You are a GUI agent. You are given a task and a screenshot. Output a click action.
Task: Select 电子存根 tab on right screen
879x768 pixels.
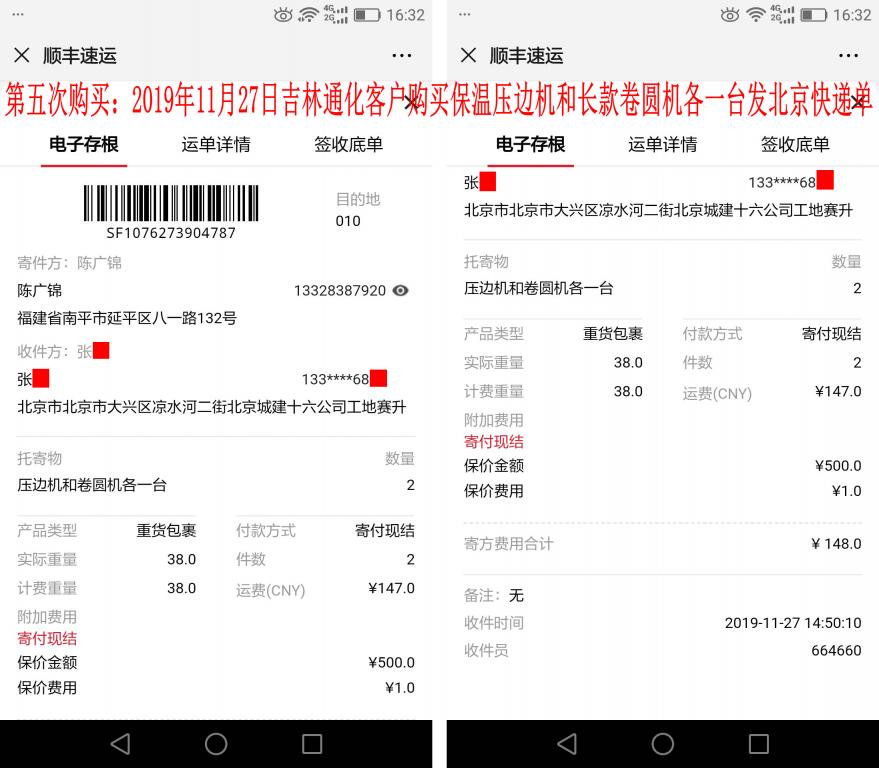point(530,145)
